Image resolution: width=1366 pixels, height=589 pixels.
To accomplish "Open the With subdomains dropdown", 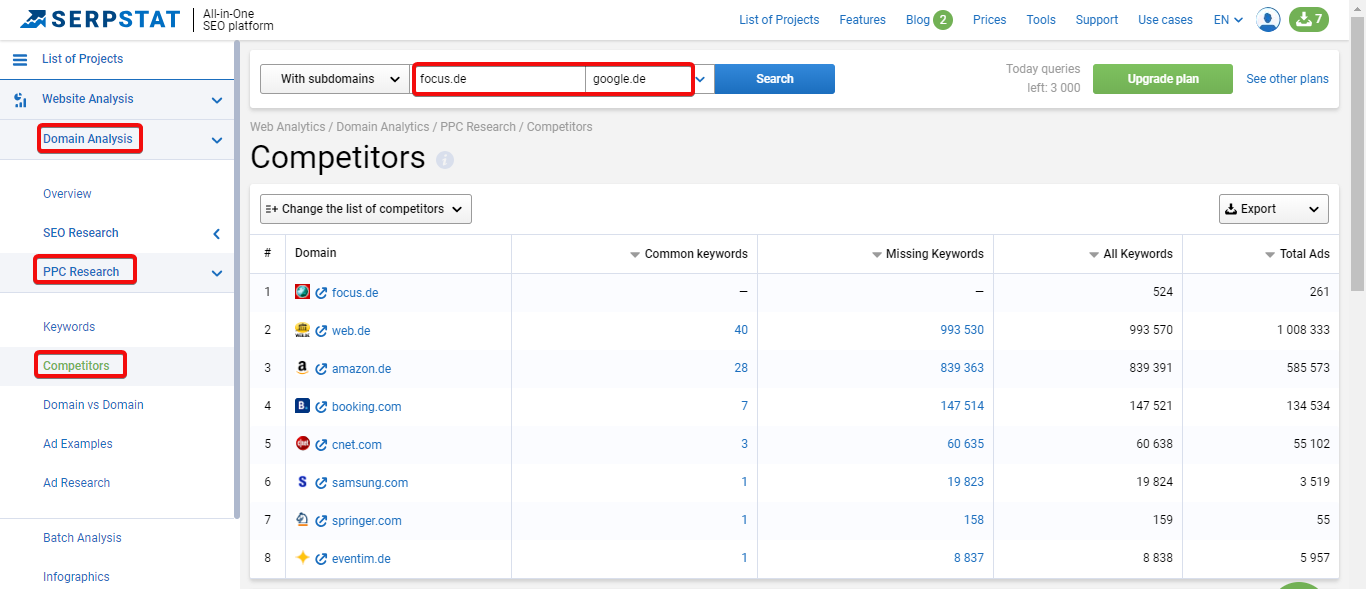I will pyautogui.click(x=335, y=79).
